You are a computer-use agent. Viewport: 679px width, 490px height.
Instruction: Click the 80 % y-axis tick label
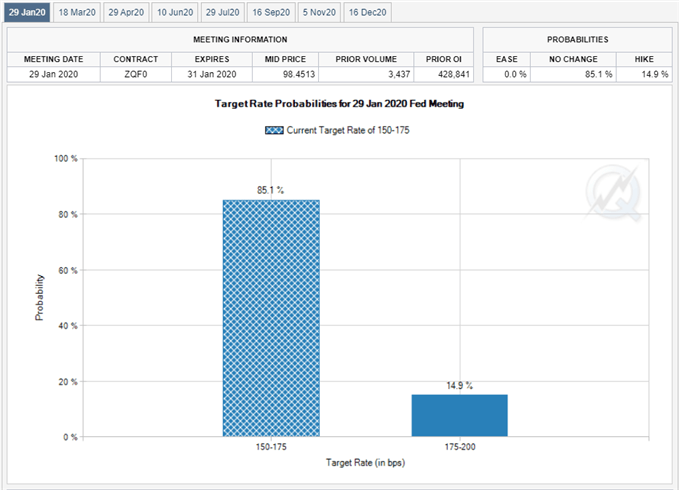tap(68, 214)
